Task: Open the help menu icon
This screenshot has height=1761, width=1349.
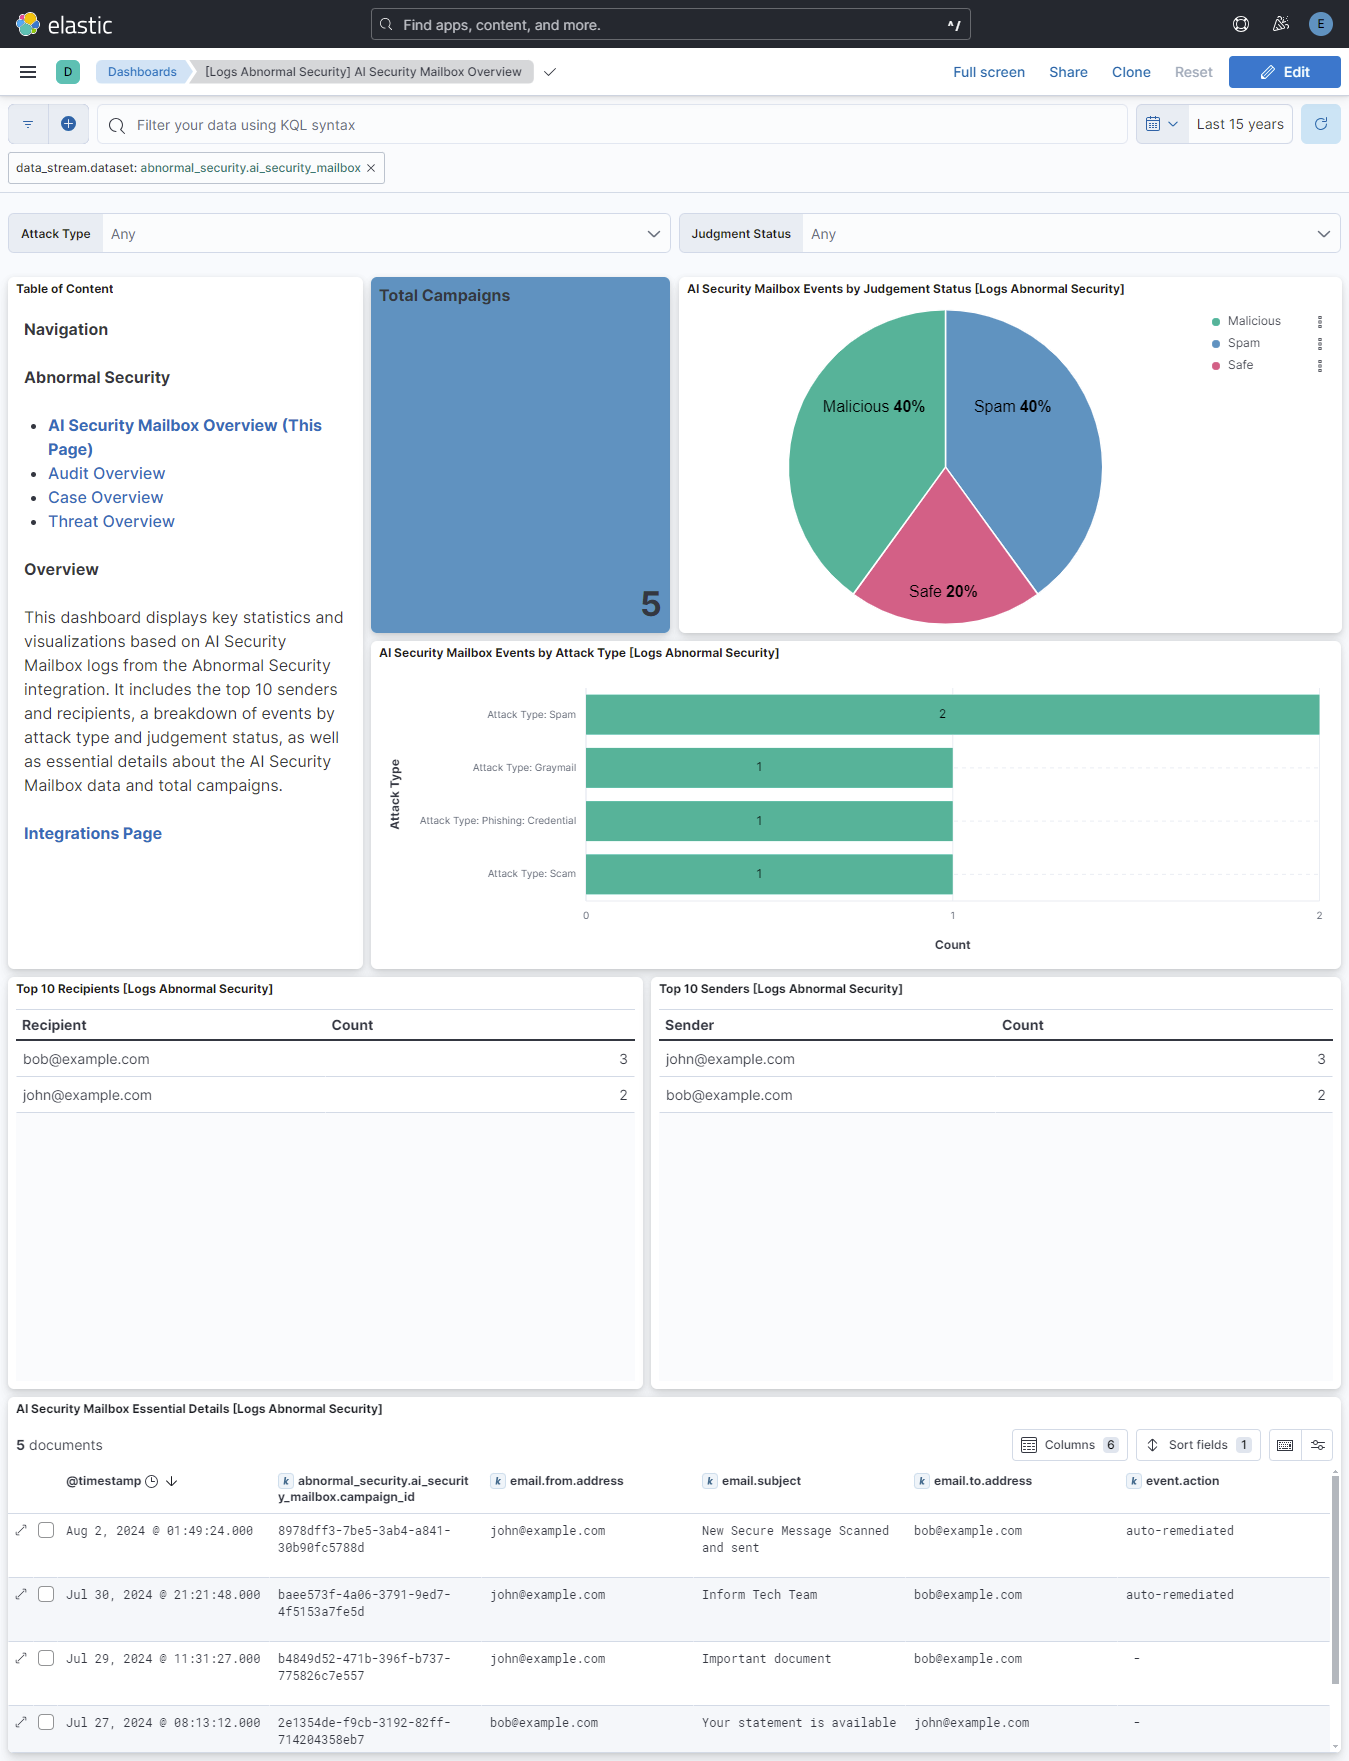Action: (1241, 24)
